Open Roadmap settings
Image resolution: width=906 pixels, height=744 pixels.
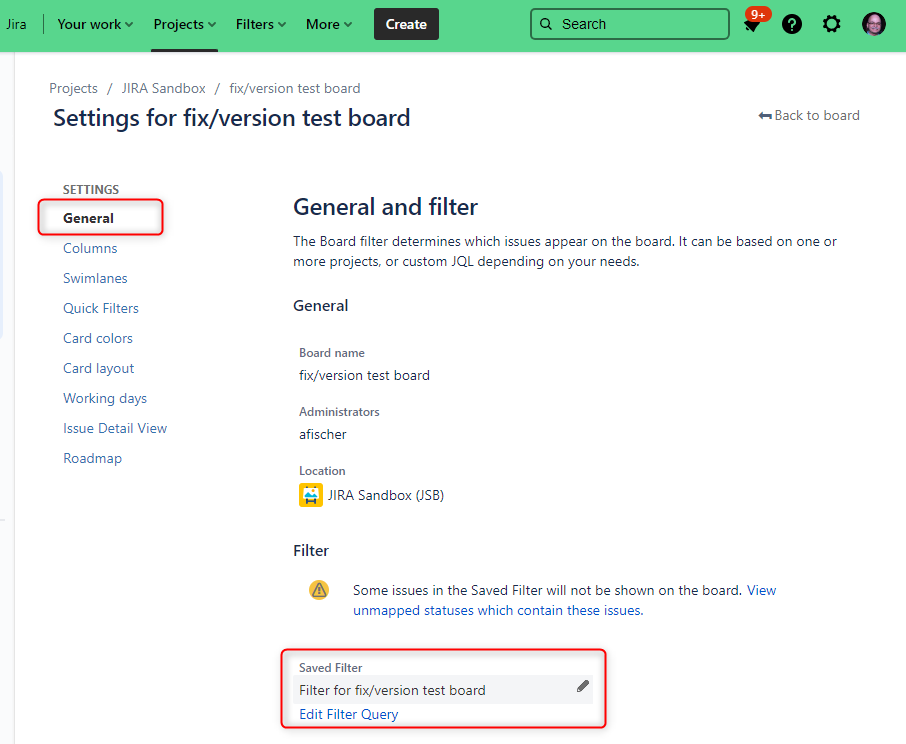click(x=92, y=458)
